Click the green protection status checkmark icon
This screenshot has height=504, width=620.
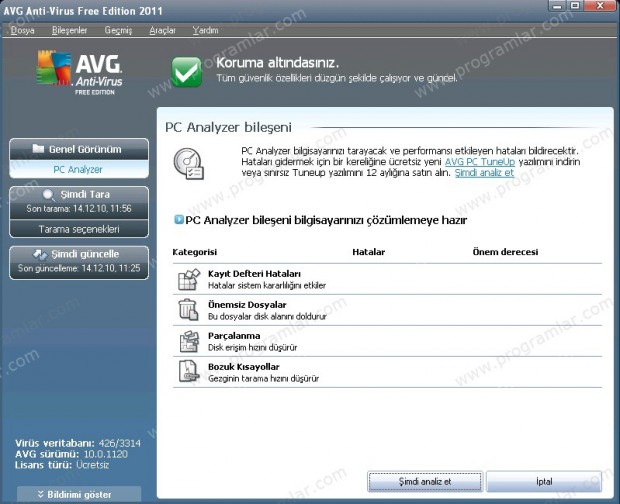click(186, 72)
